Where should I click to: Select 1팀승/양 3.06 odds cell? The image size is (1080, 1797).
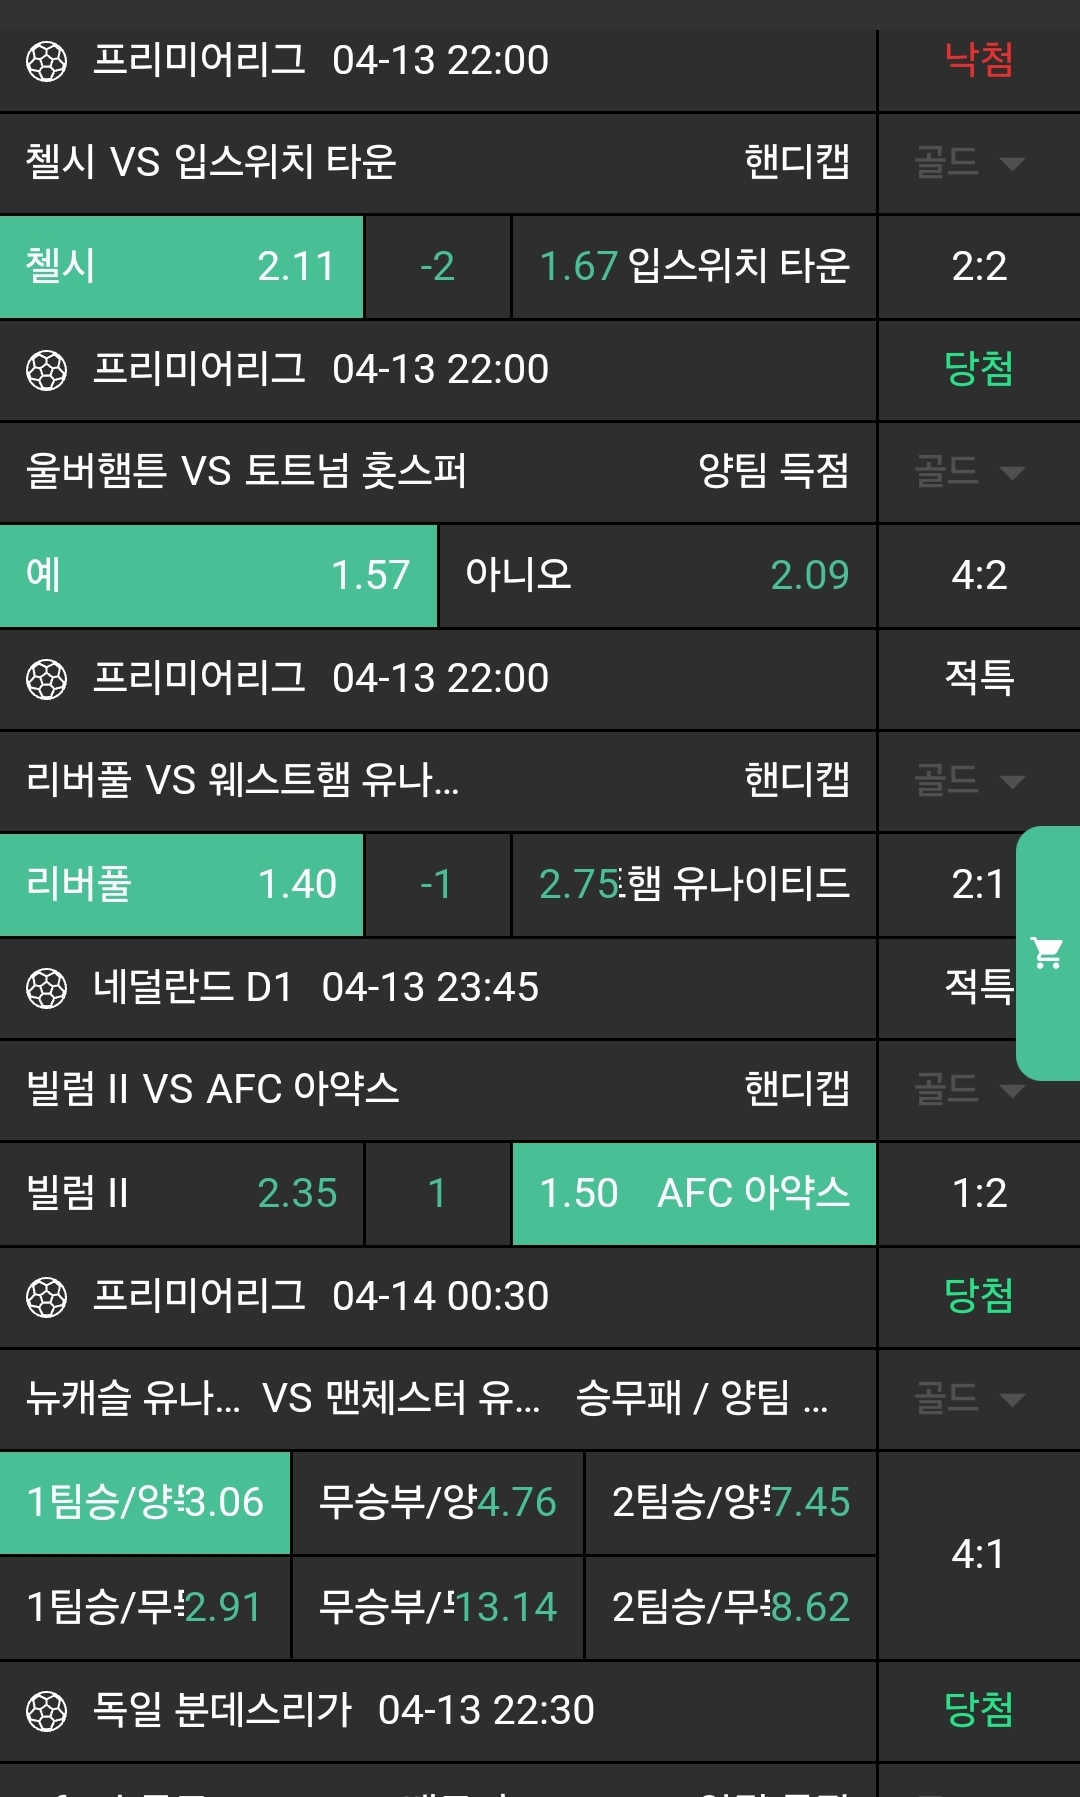[145, 1503]
